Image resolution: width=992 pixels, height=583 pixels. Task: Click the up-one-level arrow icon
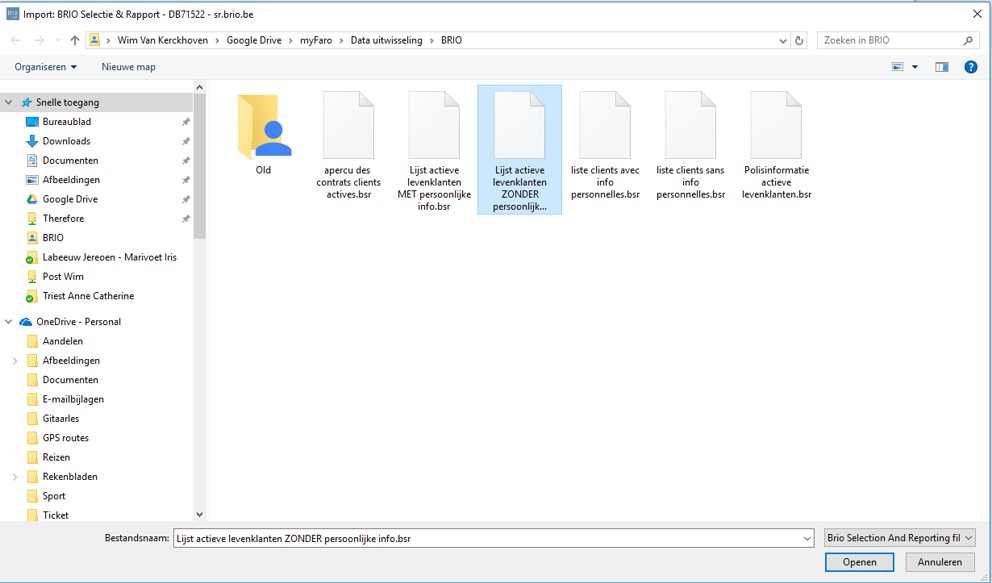75,41
